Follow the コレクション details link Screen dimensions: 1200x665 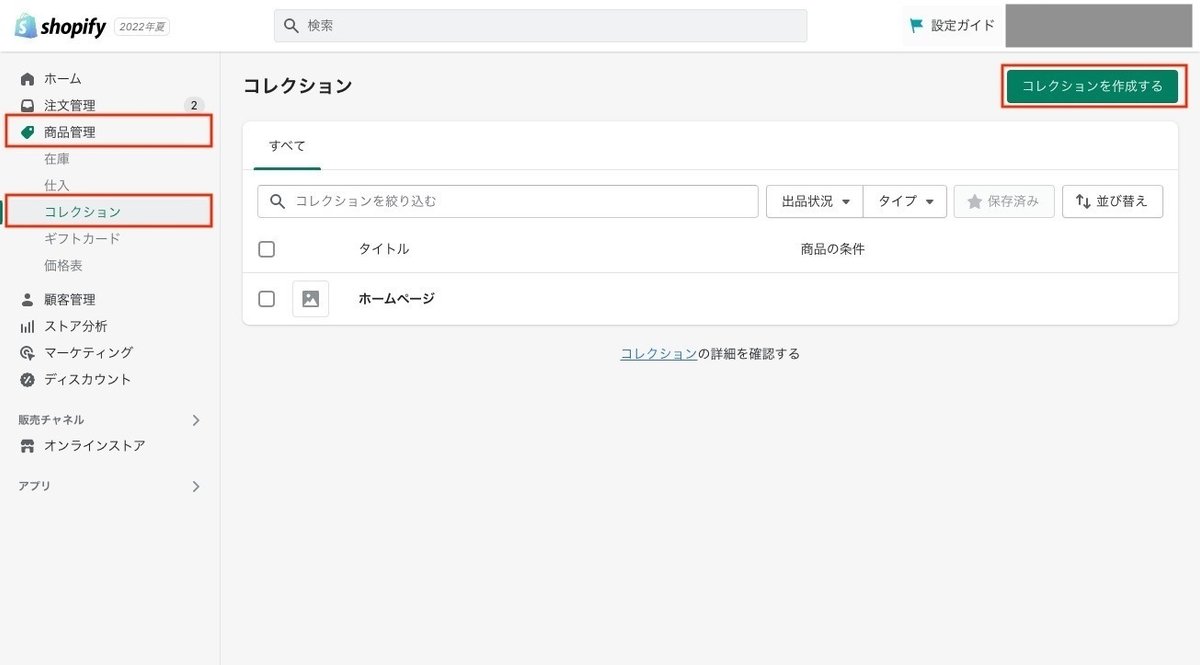659,354
